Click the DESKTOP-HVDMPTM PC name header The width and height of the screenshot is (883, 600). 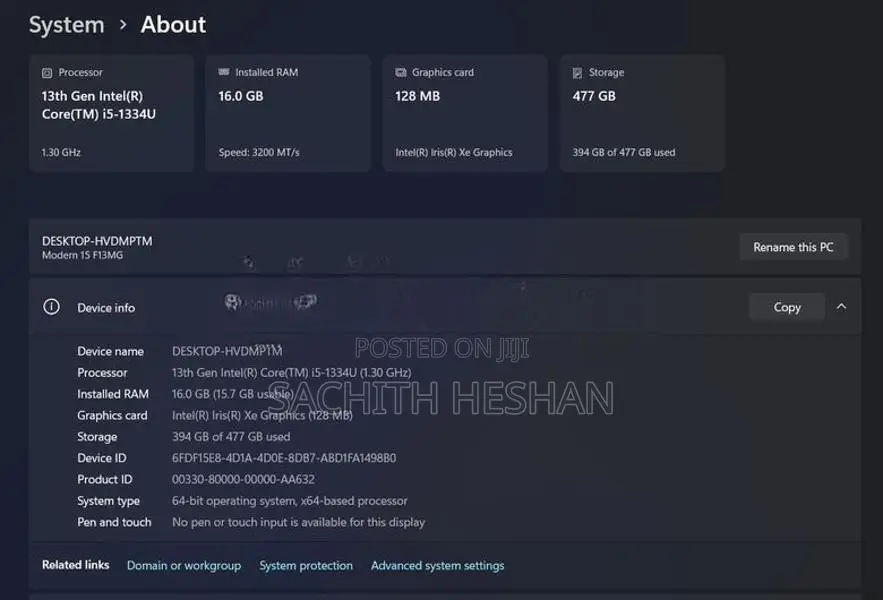(97, 241)
